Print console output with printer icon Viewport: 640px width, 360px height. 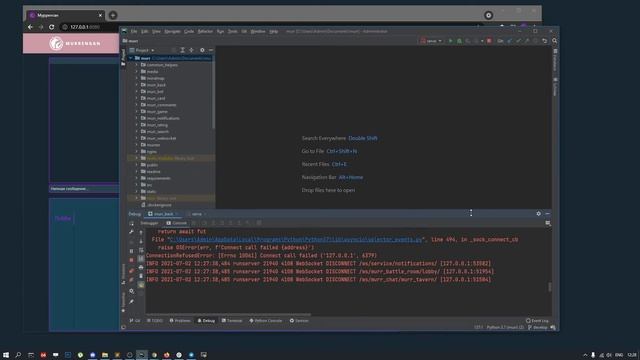(x=141, y=267)
